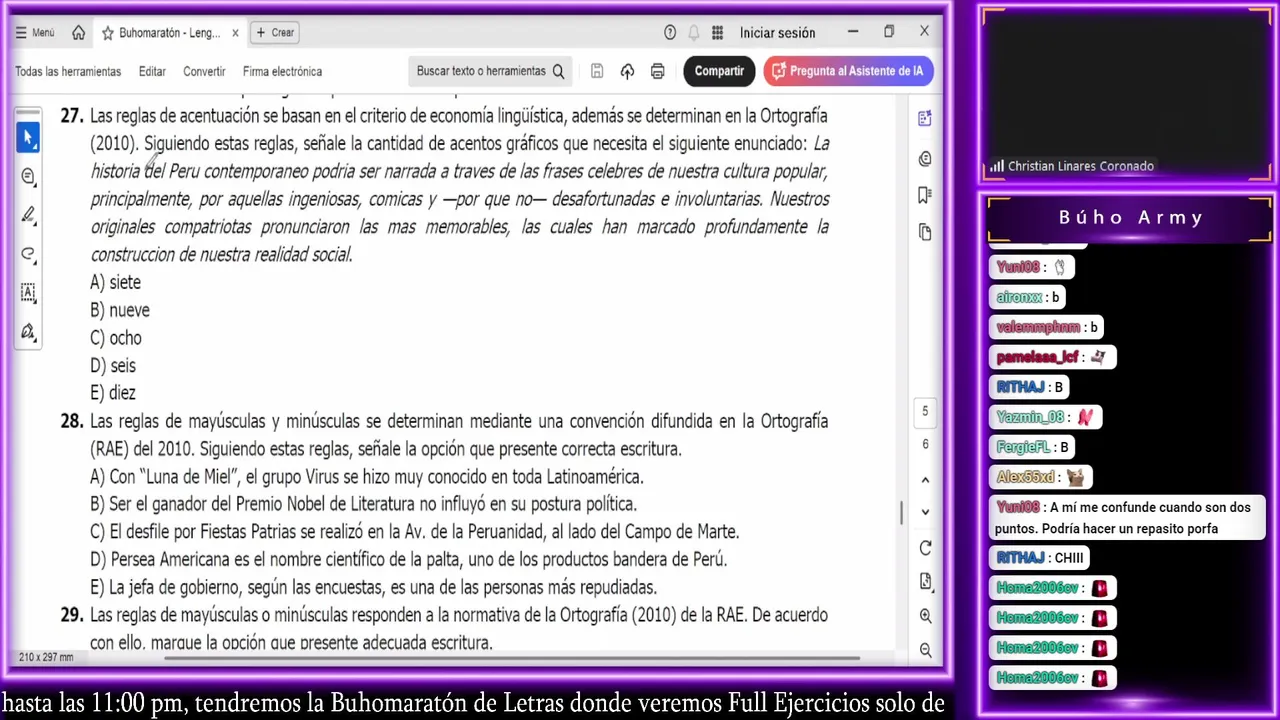This screenshot has width=1280, height=720.
Task: Click the save document icon
Action: (x=597, y=71)
